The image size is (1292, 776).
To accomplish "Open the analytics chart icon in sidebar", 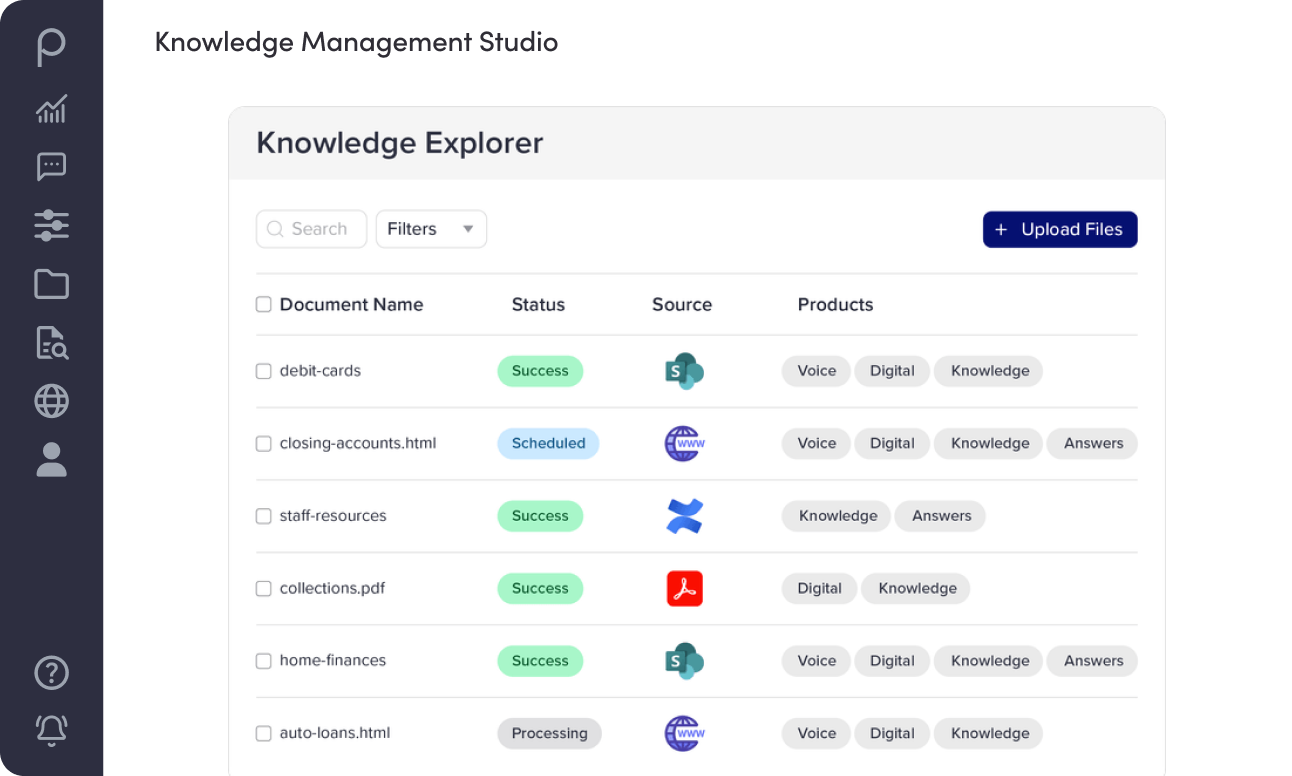I will click(51, 109).
